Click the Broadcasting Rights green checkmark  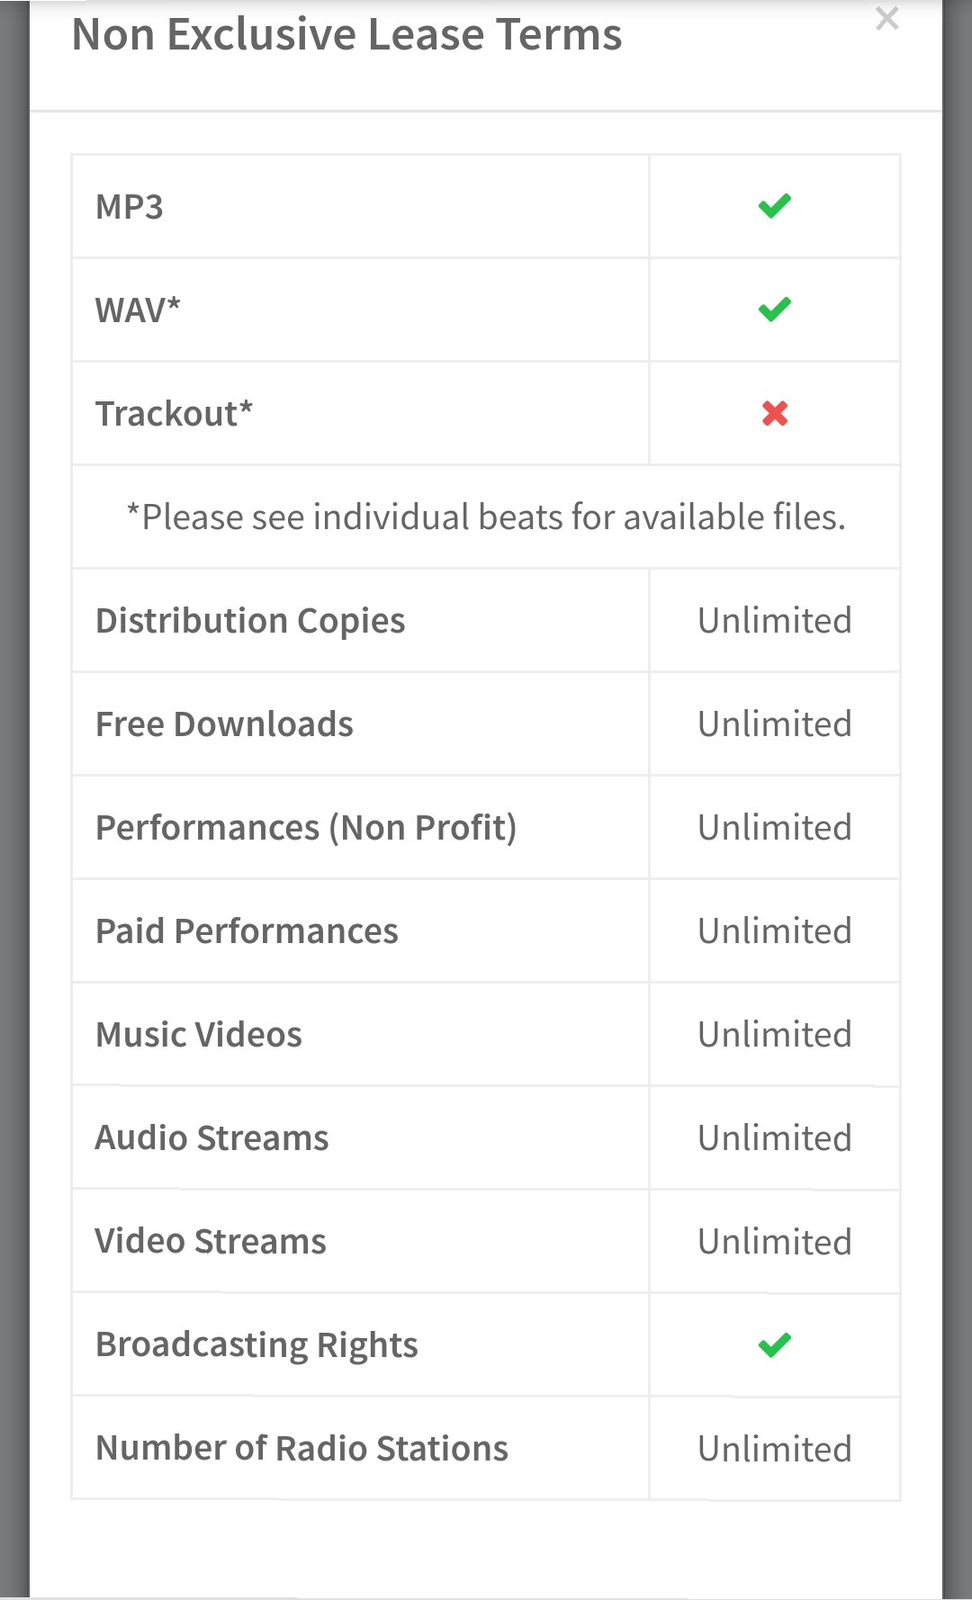coord(774,1345)
